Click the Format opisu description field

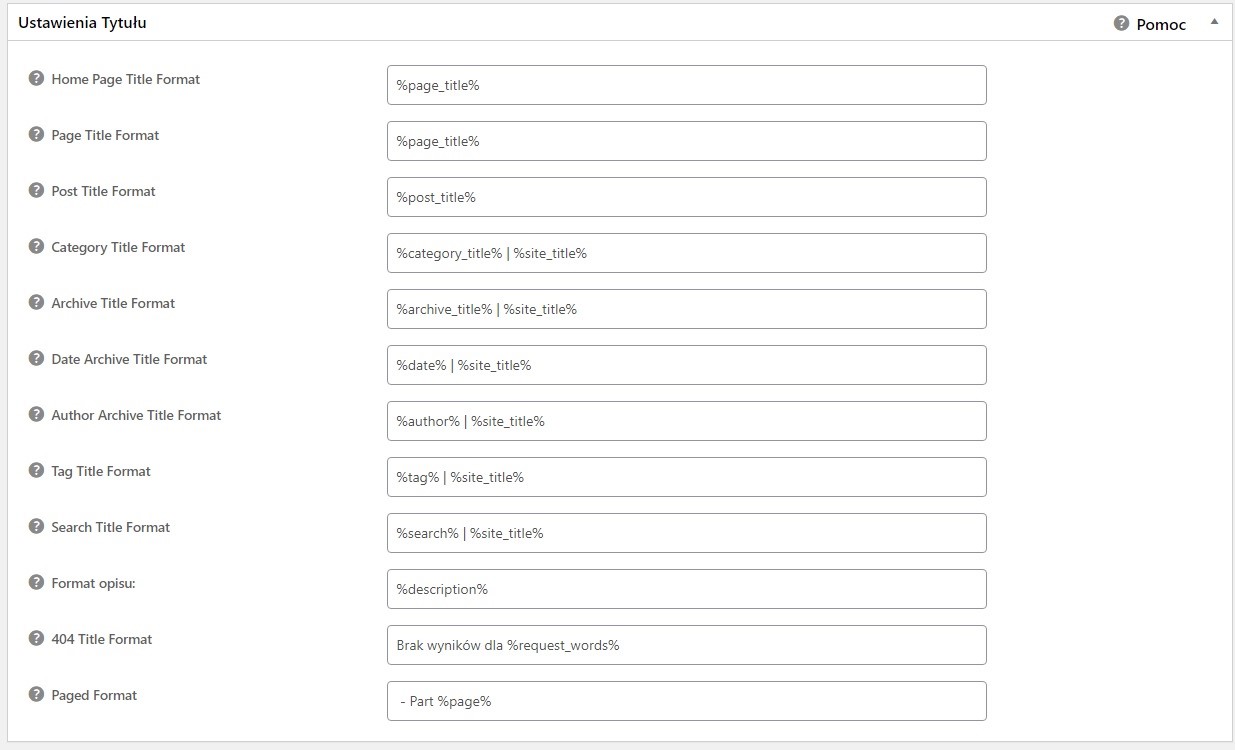(x=686, y=589)
